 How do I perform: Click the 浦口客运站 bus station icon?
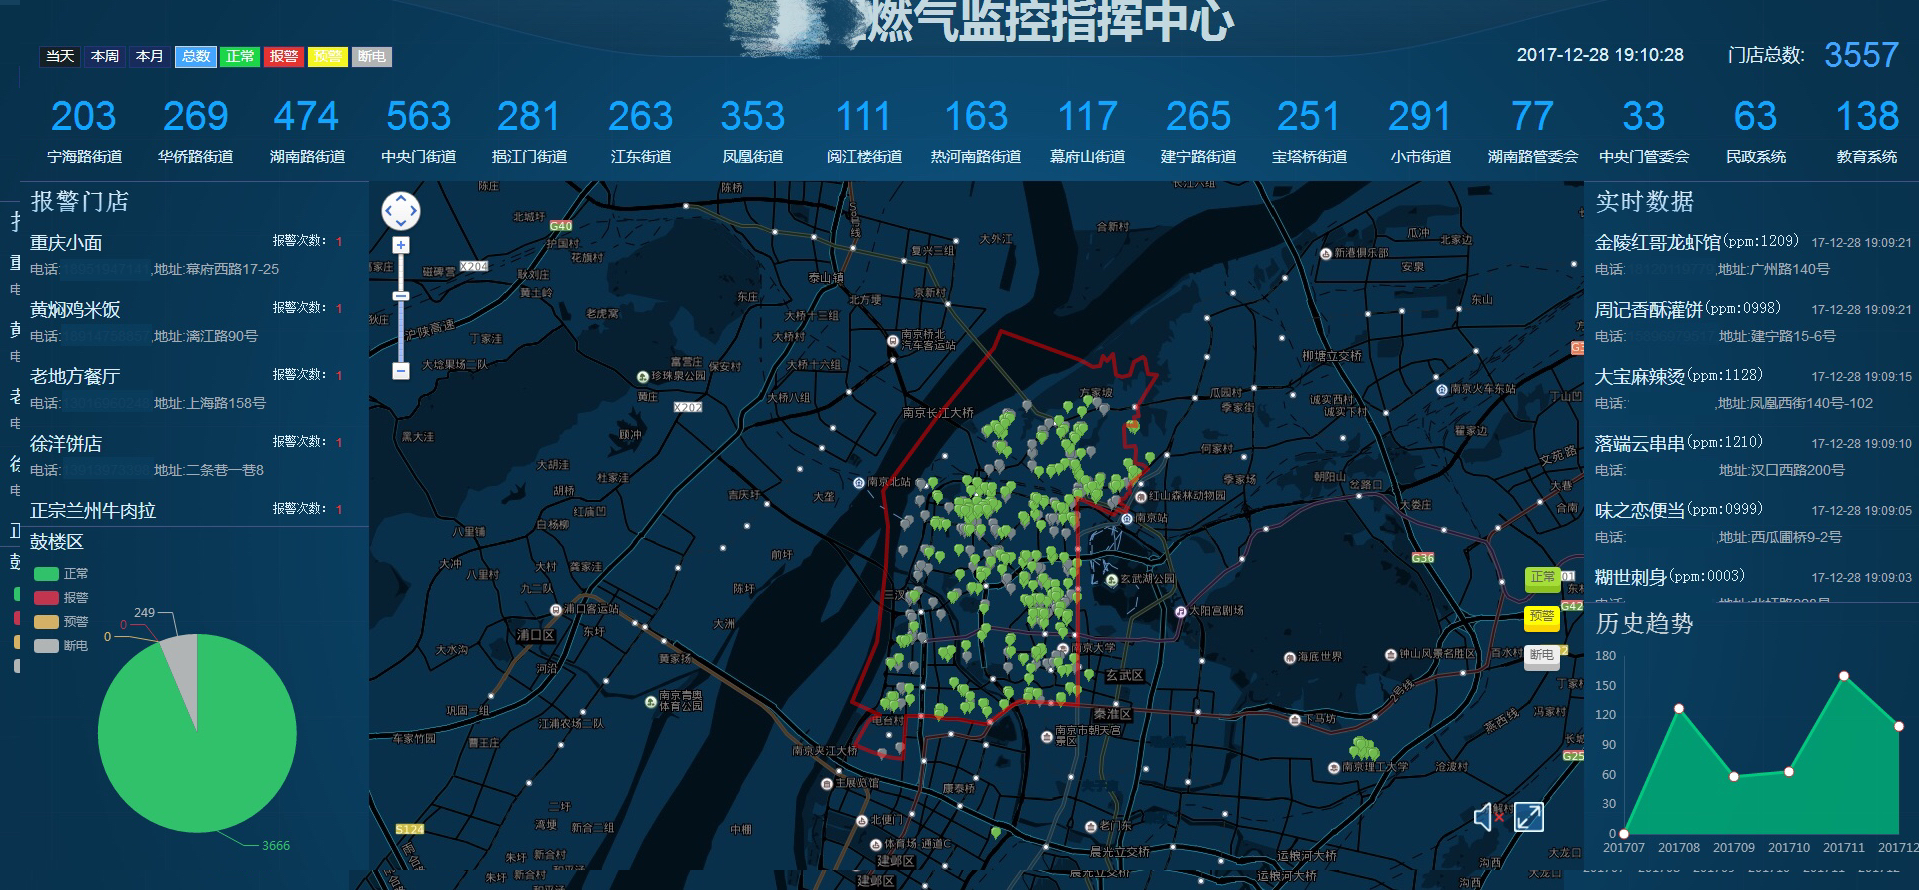555,609
